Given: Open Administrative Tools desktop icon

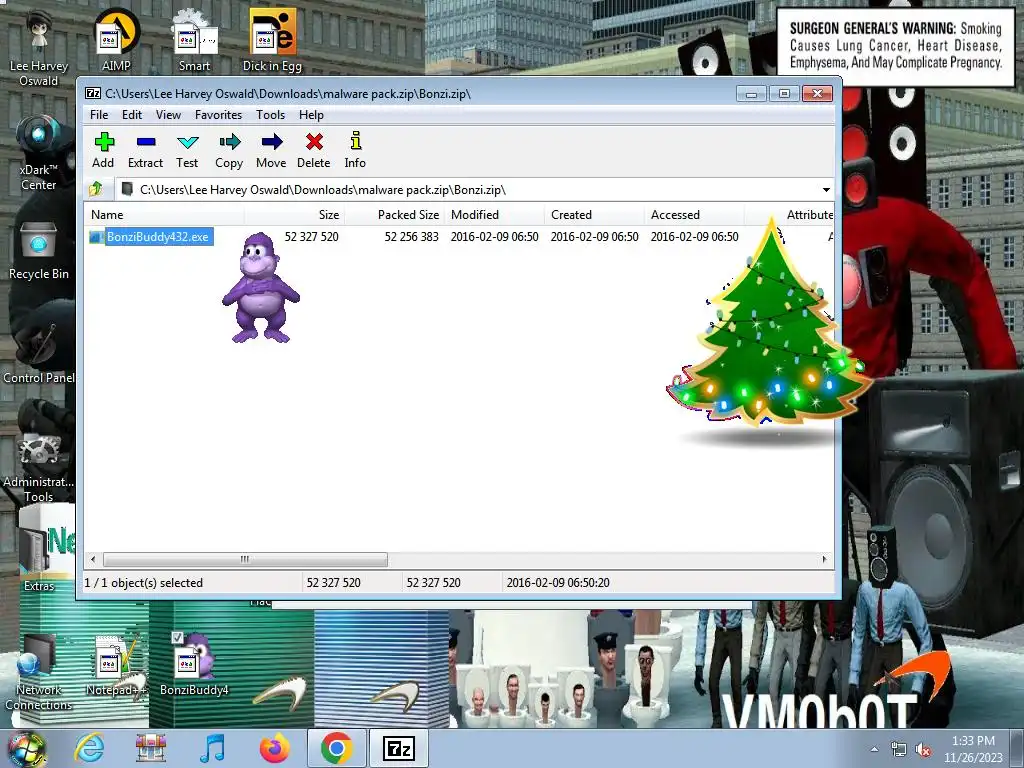Looking at the screenshot, I should coord(39,467).
